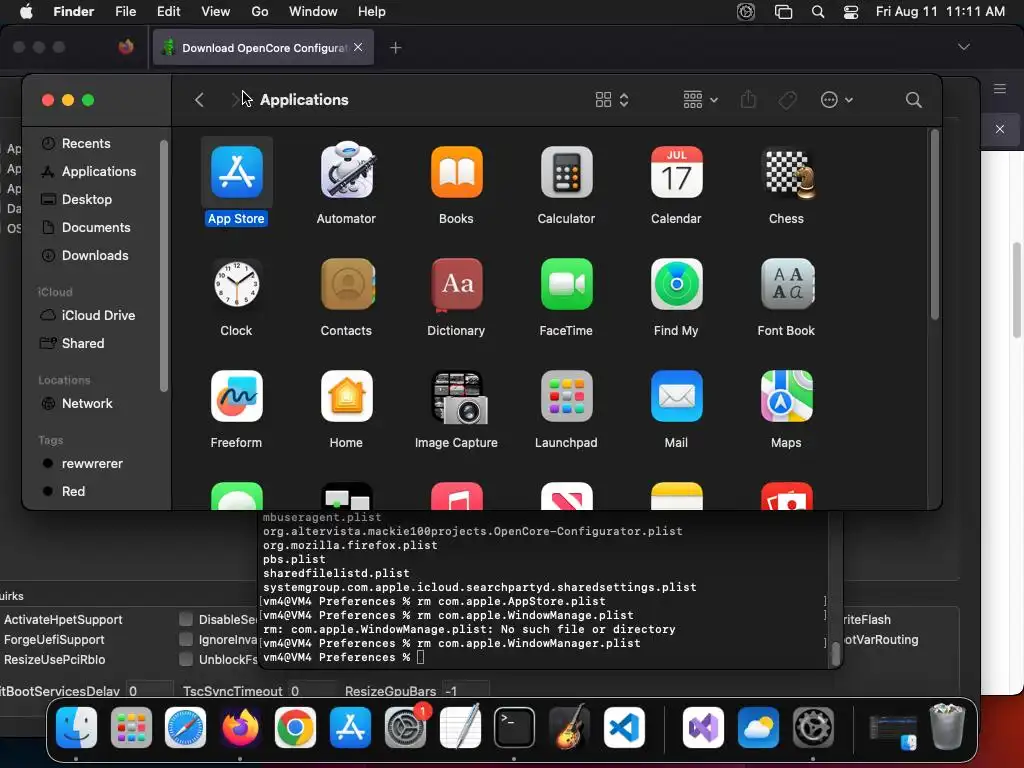The width and height of the screenshot is (1024, 768).
Task: Click the Finder search magnifier icon
Action: coord(914,100)
